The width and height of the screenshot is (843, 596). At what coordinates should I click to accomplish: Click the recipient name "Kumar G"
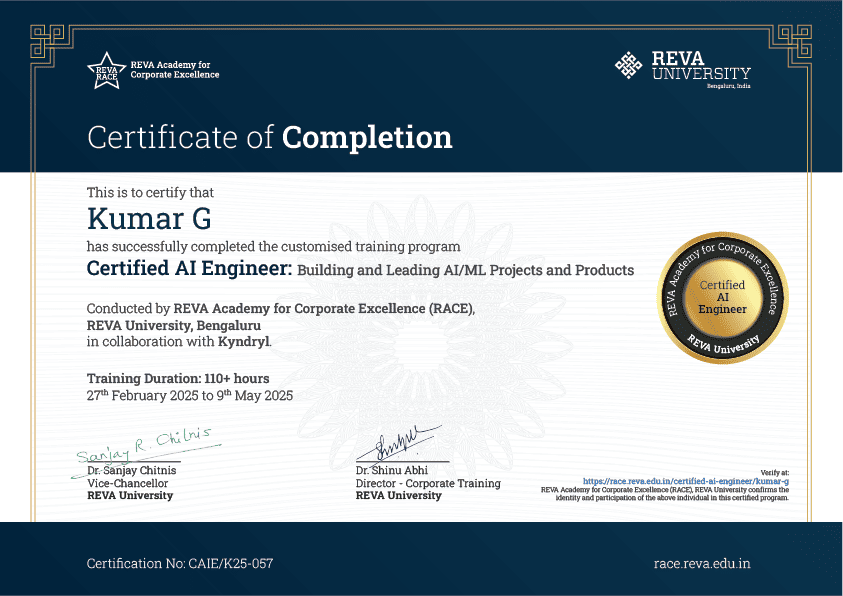point(149,218)
